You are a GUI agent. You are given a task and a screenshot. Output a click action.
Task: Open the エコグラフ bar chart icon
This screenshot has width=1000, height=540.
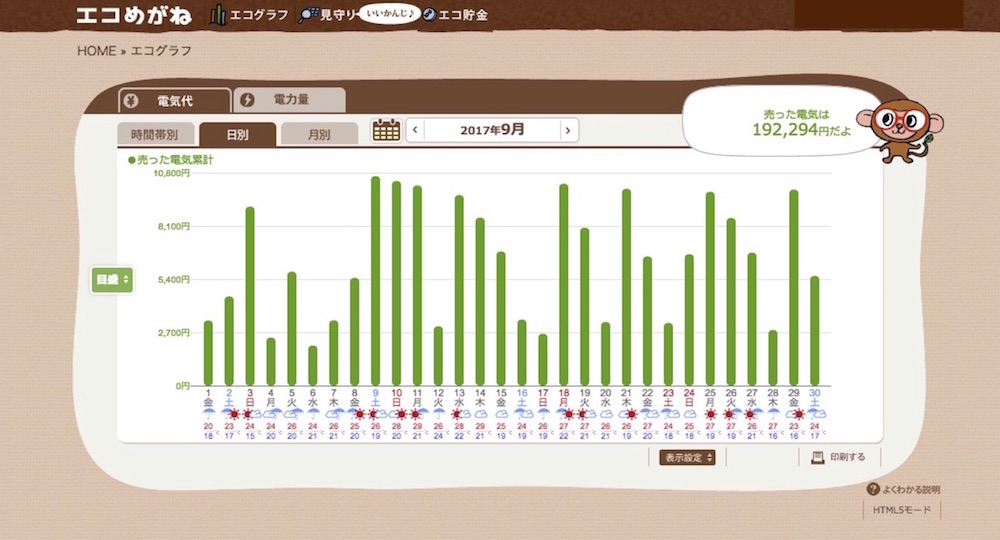(218, 15)
